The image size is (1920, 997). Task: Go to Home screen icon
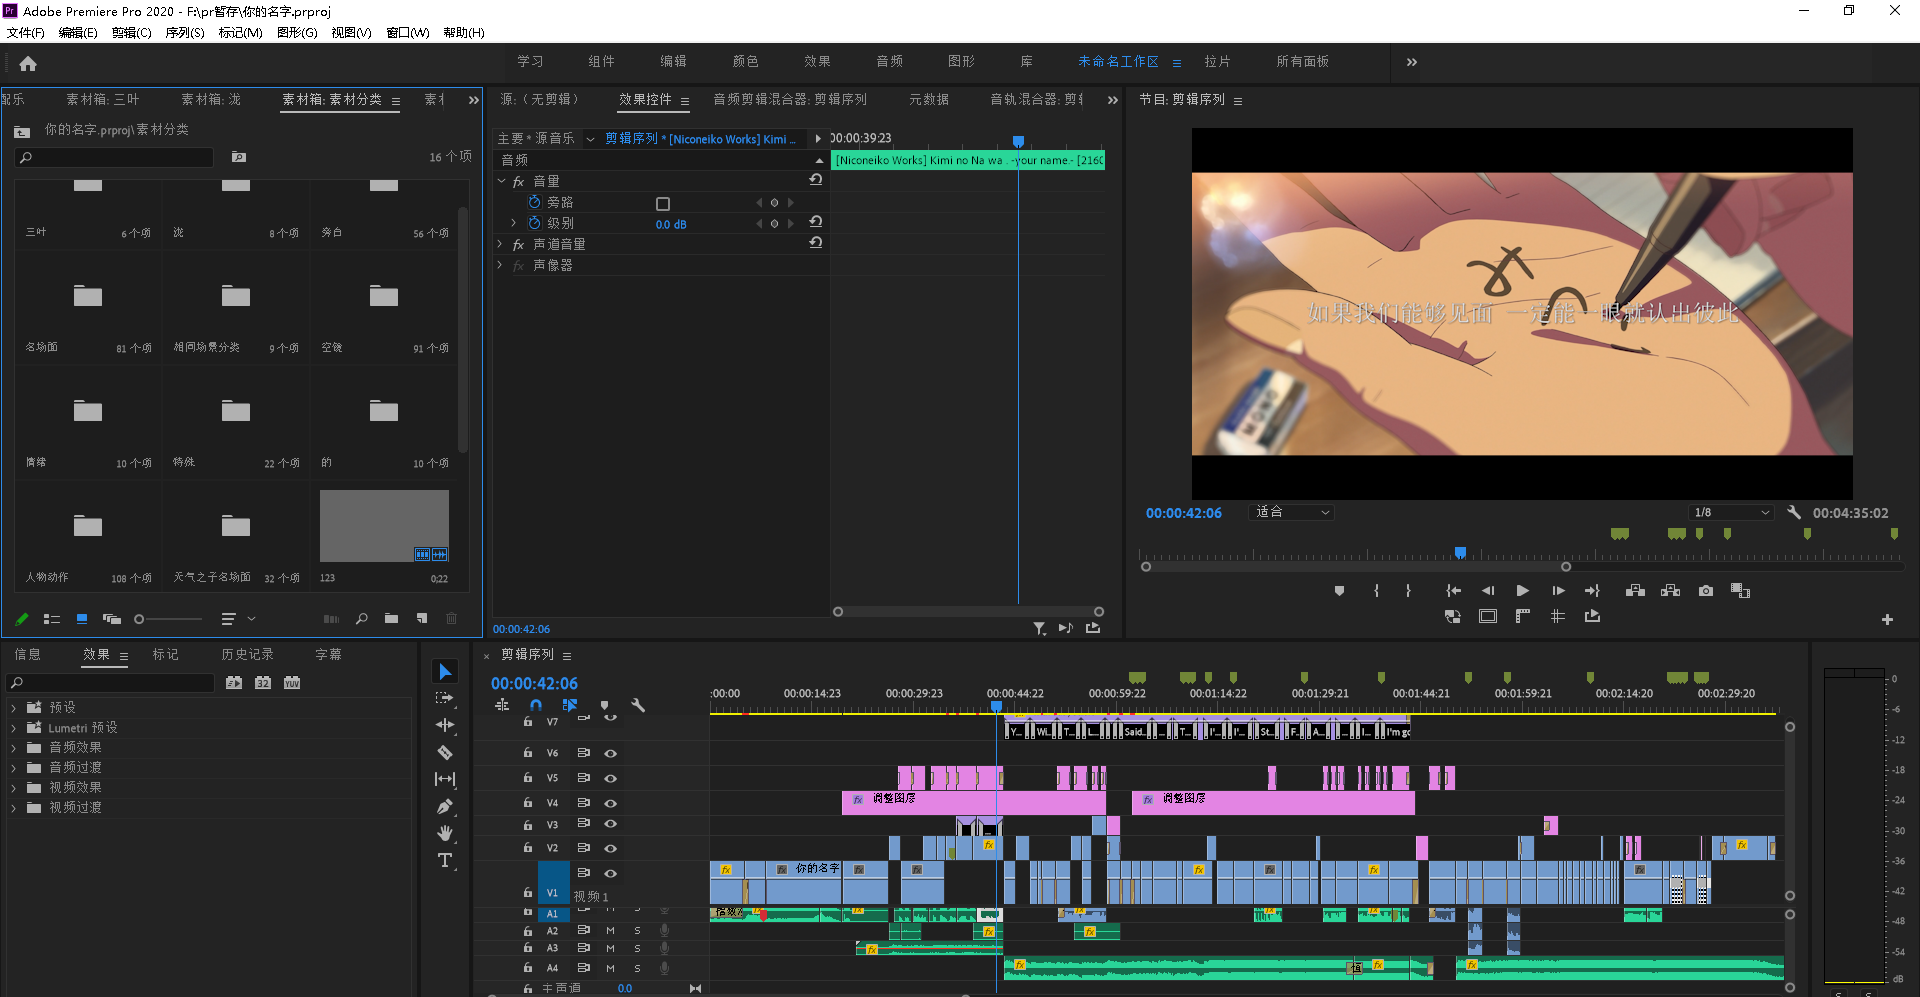(x=28, y=64)
